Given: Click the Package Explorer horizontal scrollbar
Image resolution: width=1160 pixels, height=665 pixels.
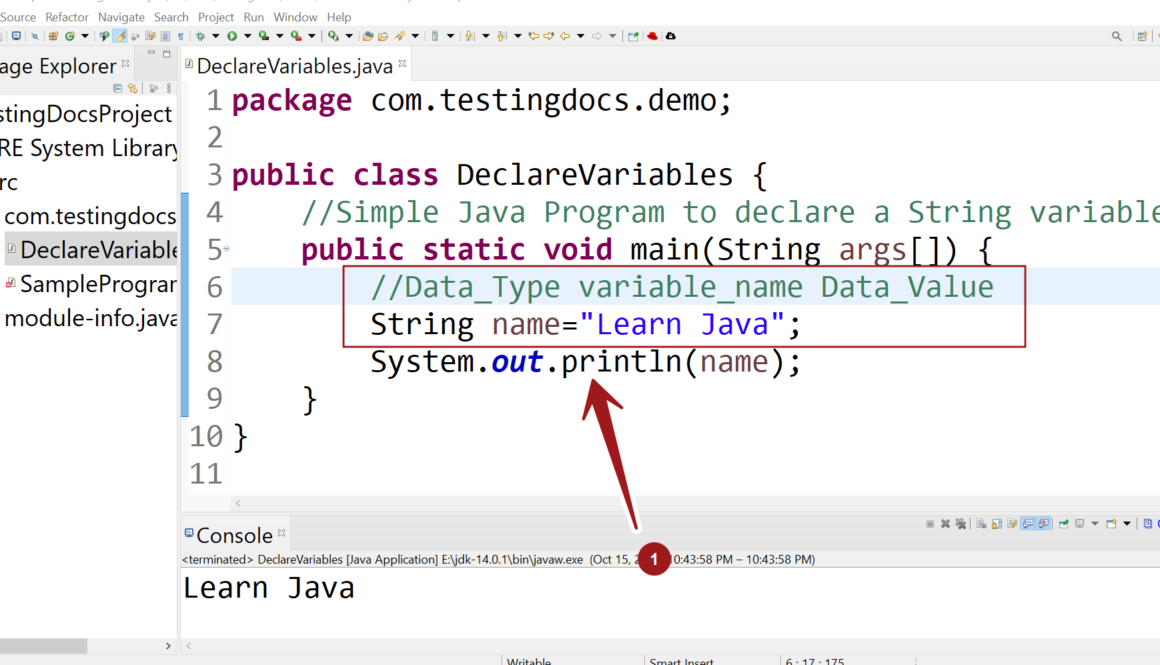Looking at the screenshot, I should click(x=43, y=646).
